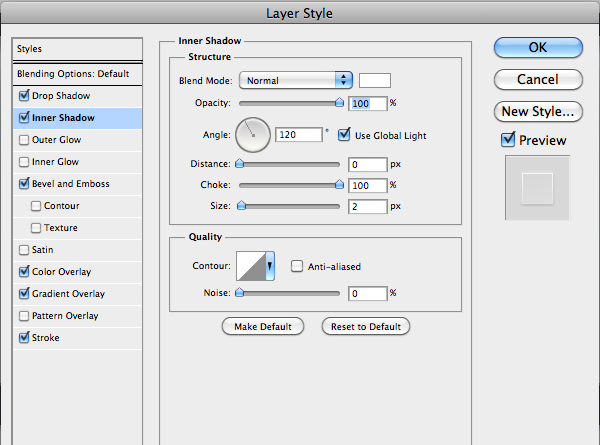Click the Noise slider handle

coord(240,292)
